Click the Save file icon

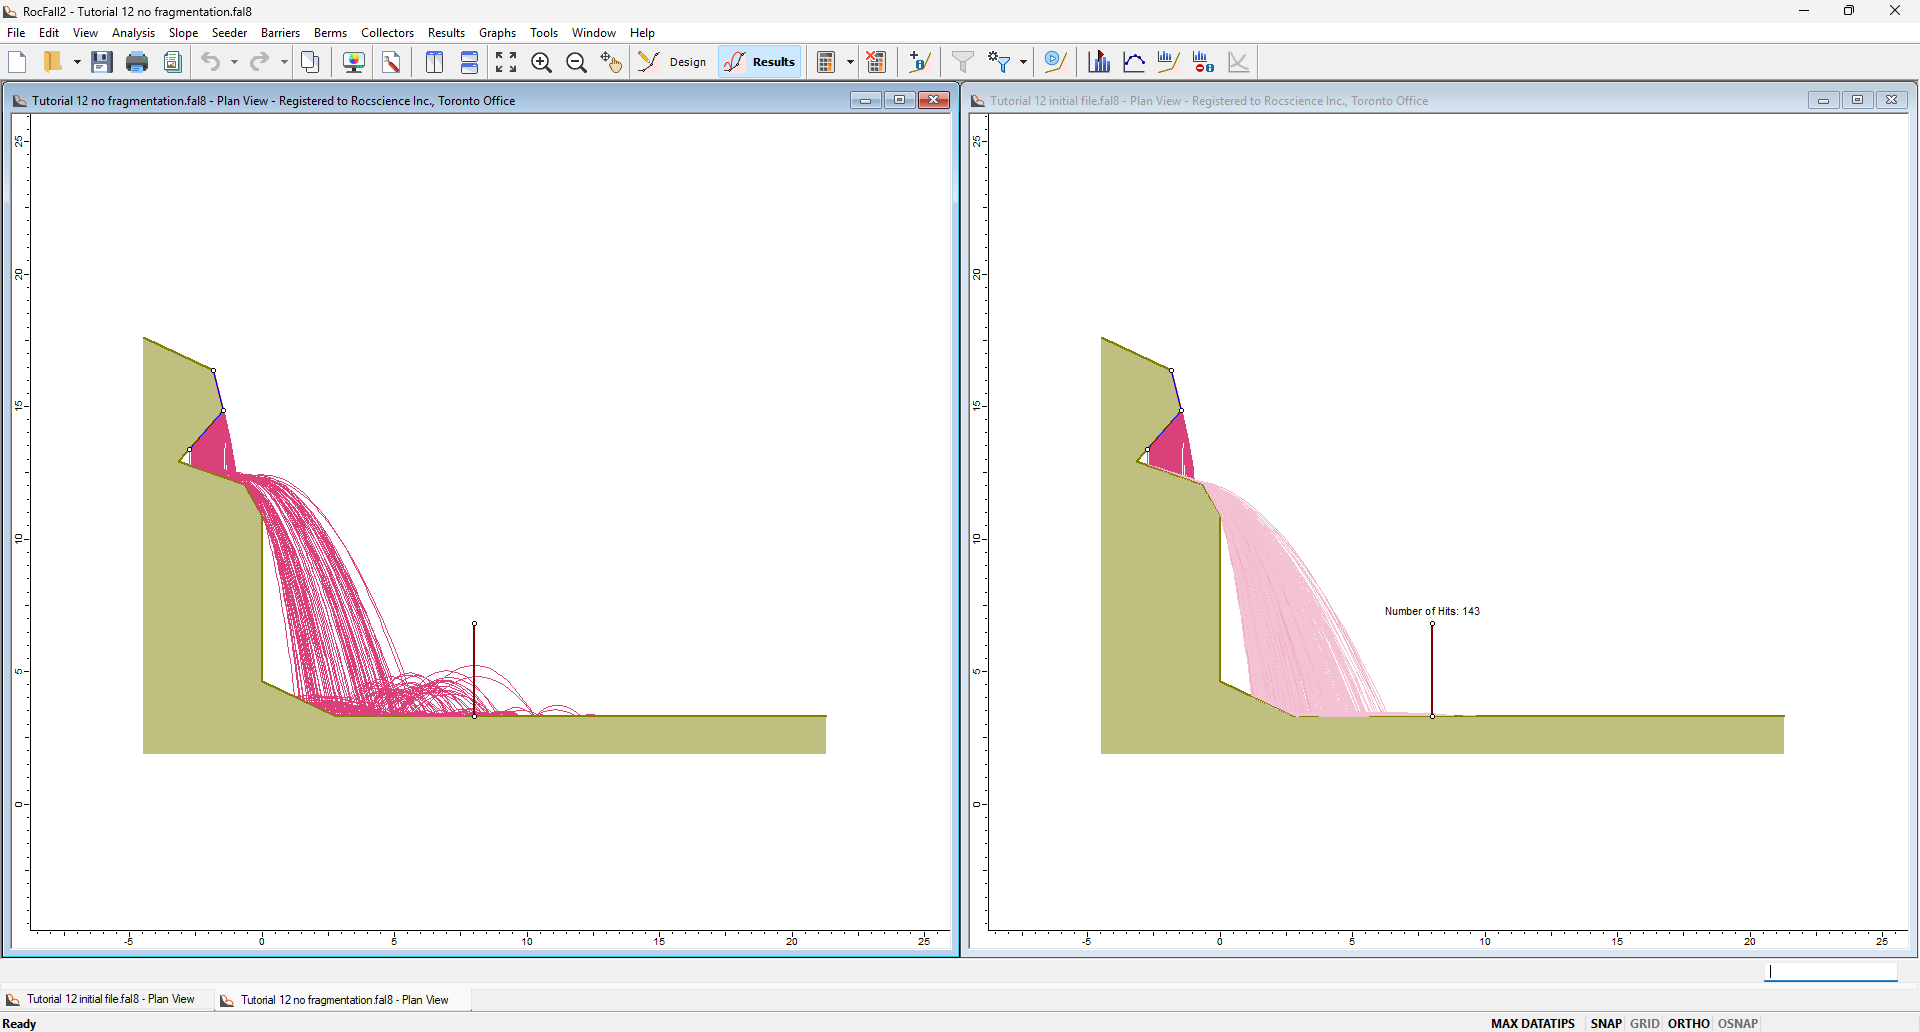101,62
